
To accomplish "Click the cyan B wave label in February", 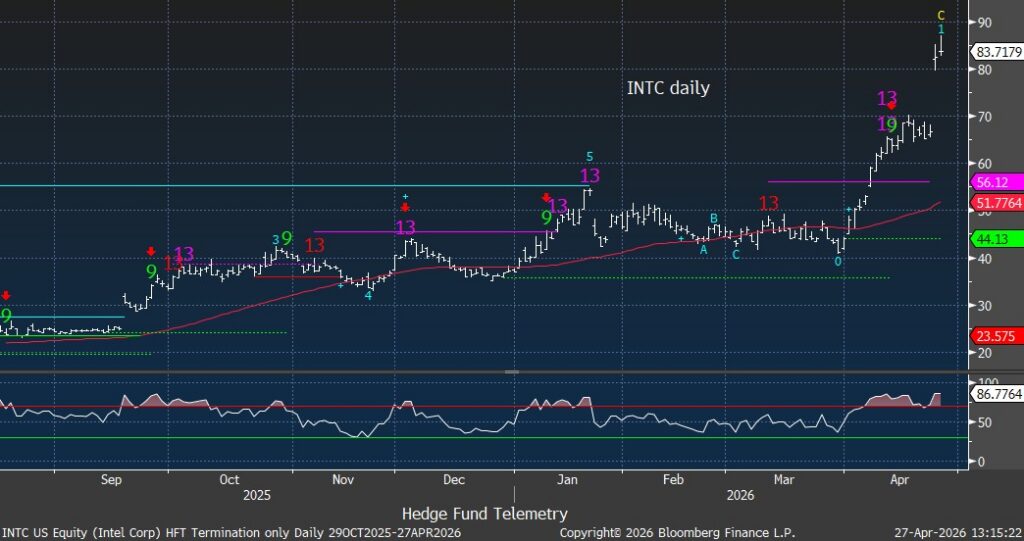I will (714, 218).
